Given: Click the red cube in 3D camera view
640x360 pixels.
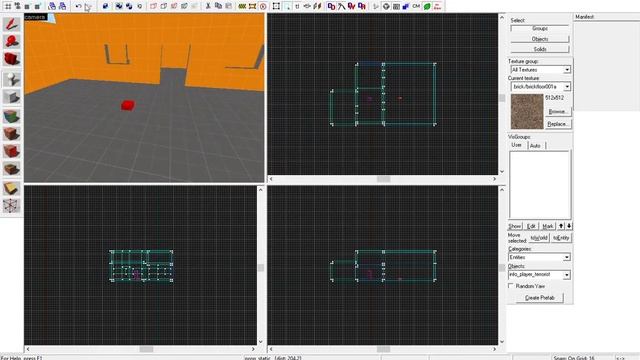Looking at the screenshot, I should 128,106.
